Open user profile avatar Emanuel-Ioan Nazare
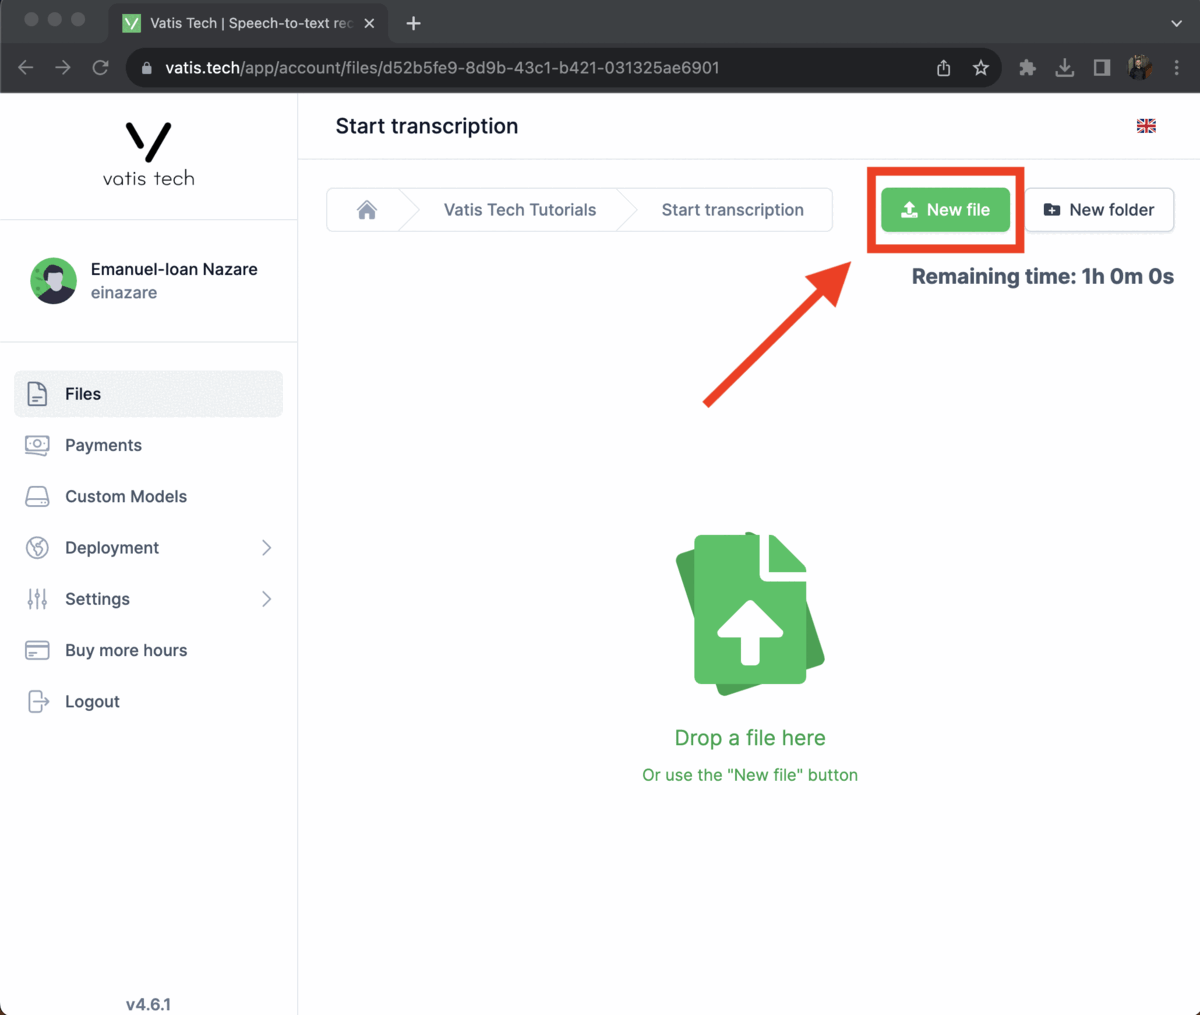 (54, 281)
